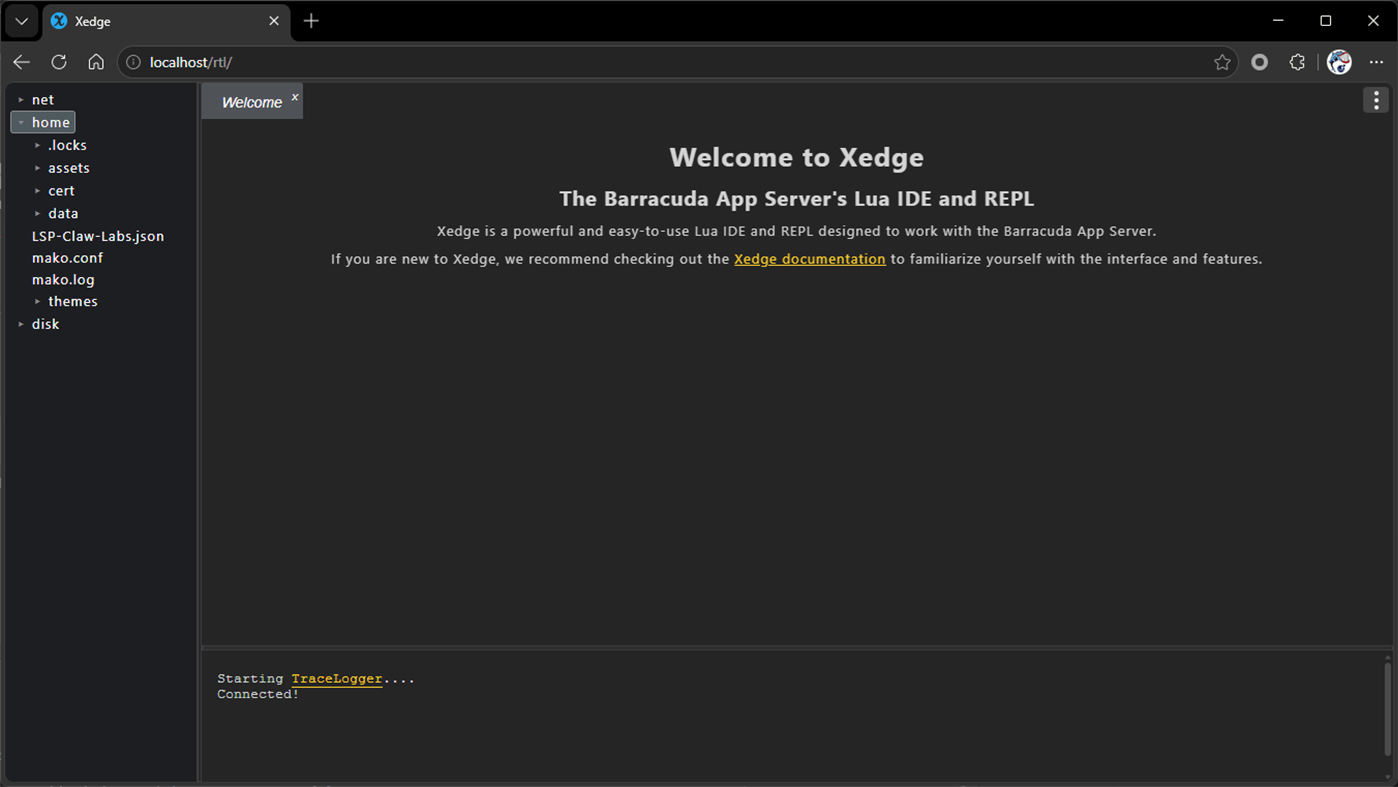
Task: Go to the browser home page icon
Action: coord(96,62)
